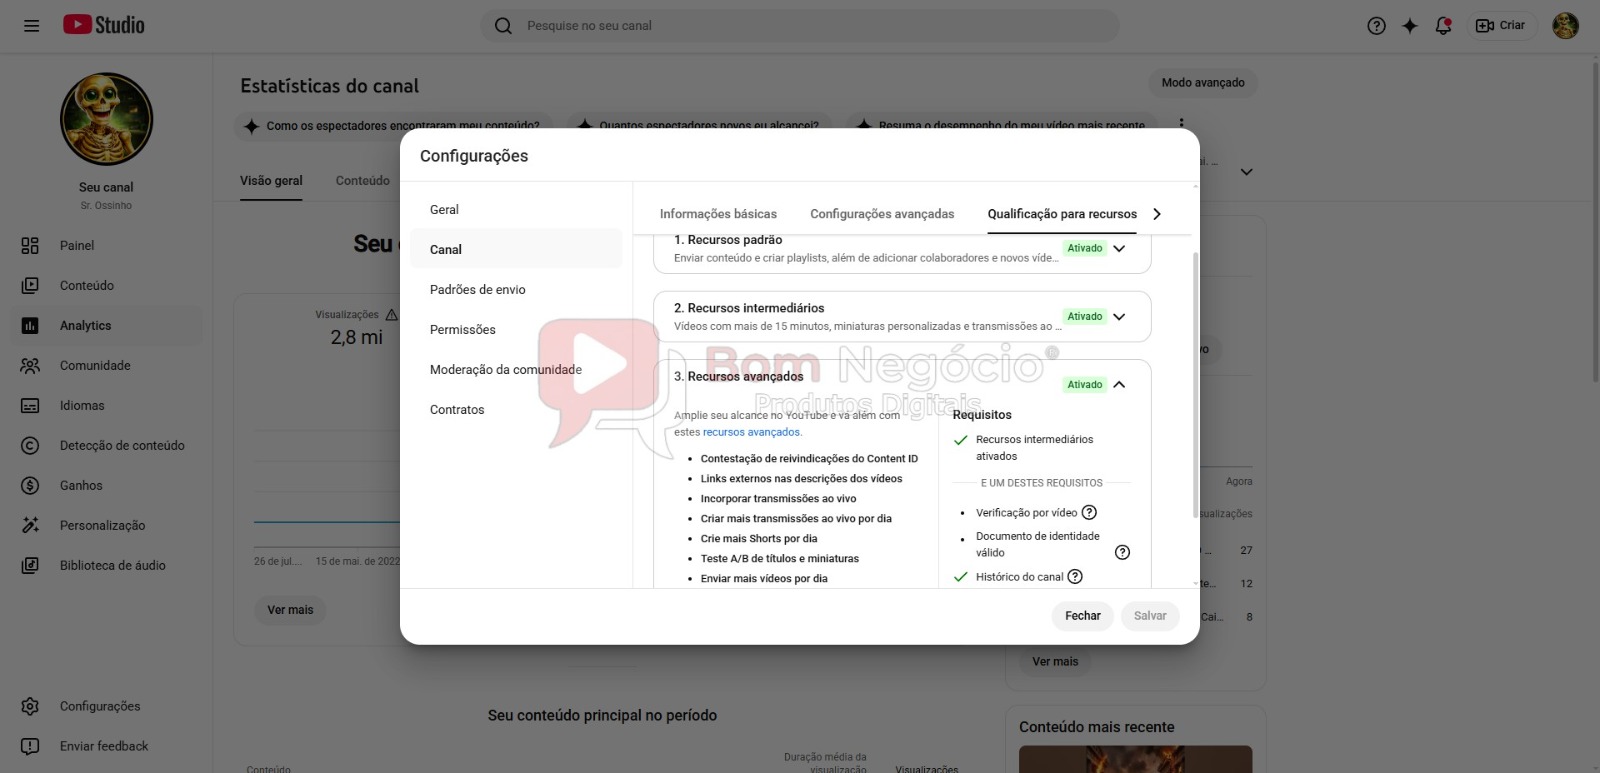Open the hamburger navigation menu

coord(31,26)
